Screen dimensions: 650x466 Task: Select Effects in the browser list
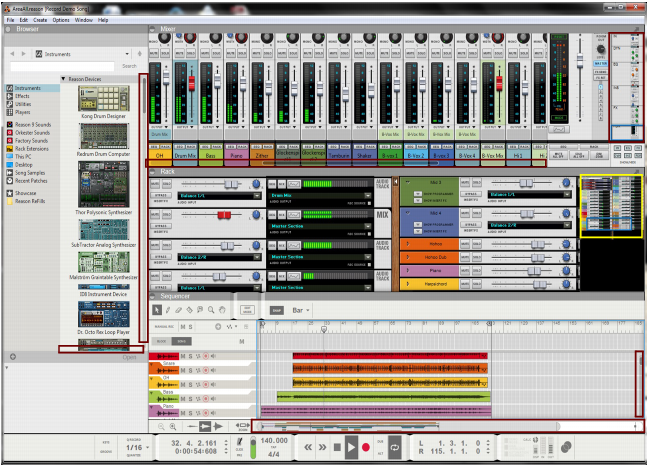click(23, 96)
